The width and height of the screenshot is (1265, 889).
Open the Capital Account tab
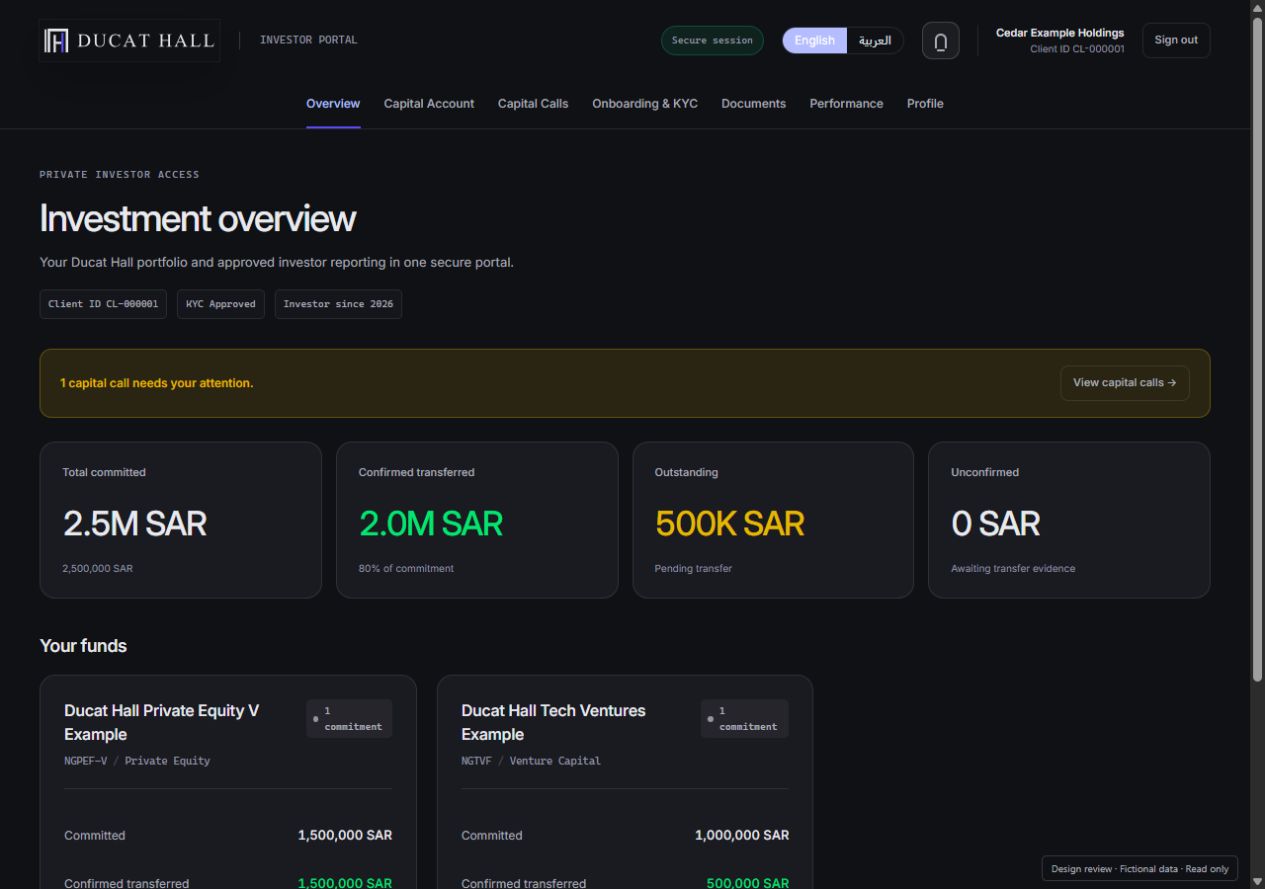(x=429, y=104)
